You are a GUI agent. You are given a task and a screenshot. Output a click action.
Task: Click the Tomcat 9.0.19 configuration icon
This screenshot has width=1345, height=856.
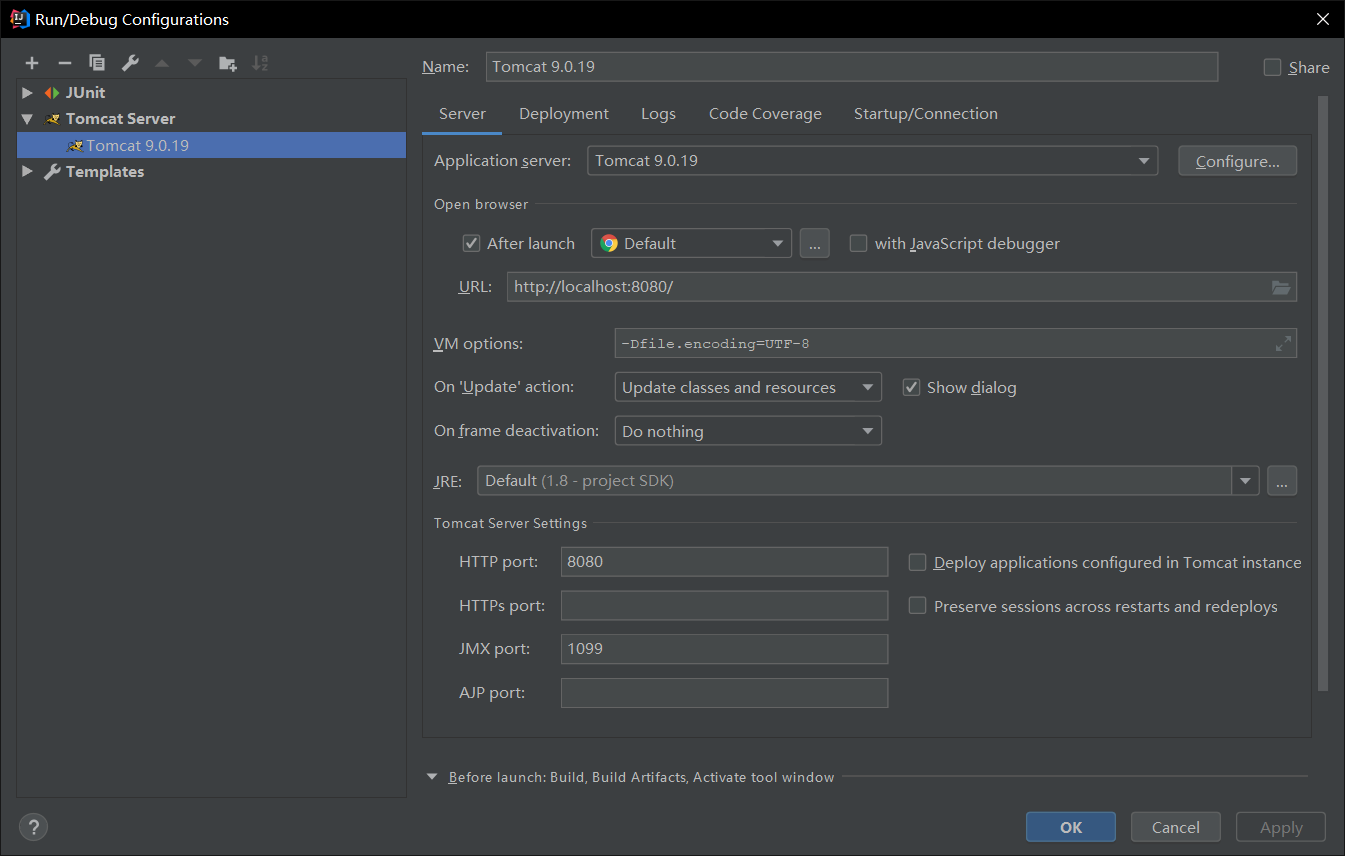point(75,145)
